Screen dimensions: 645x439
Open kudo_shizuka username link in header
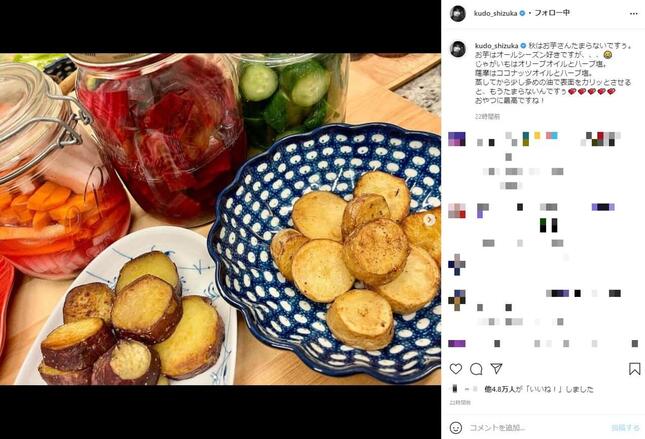495,14
